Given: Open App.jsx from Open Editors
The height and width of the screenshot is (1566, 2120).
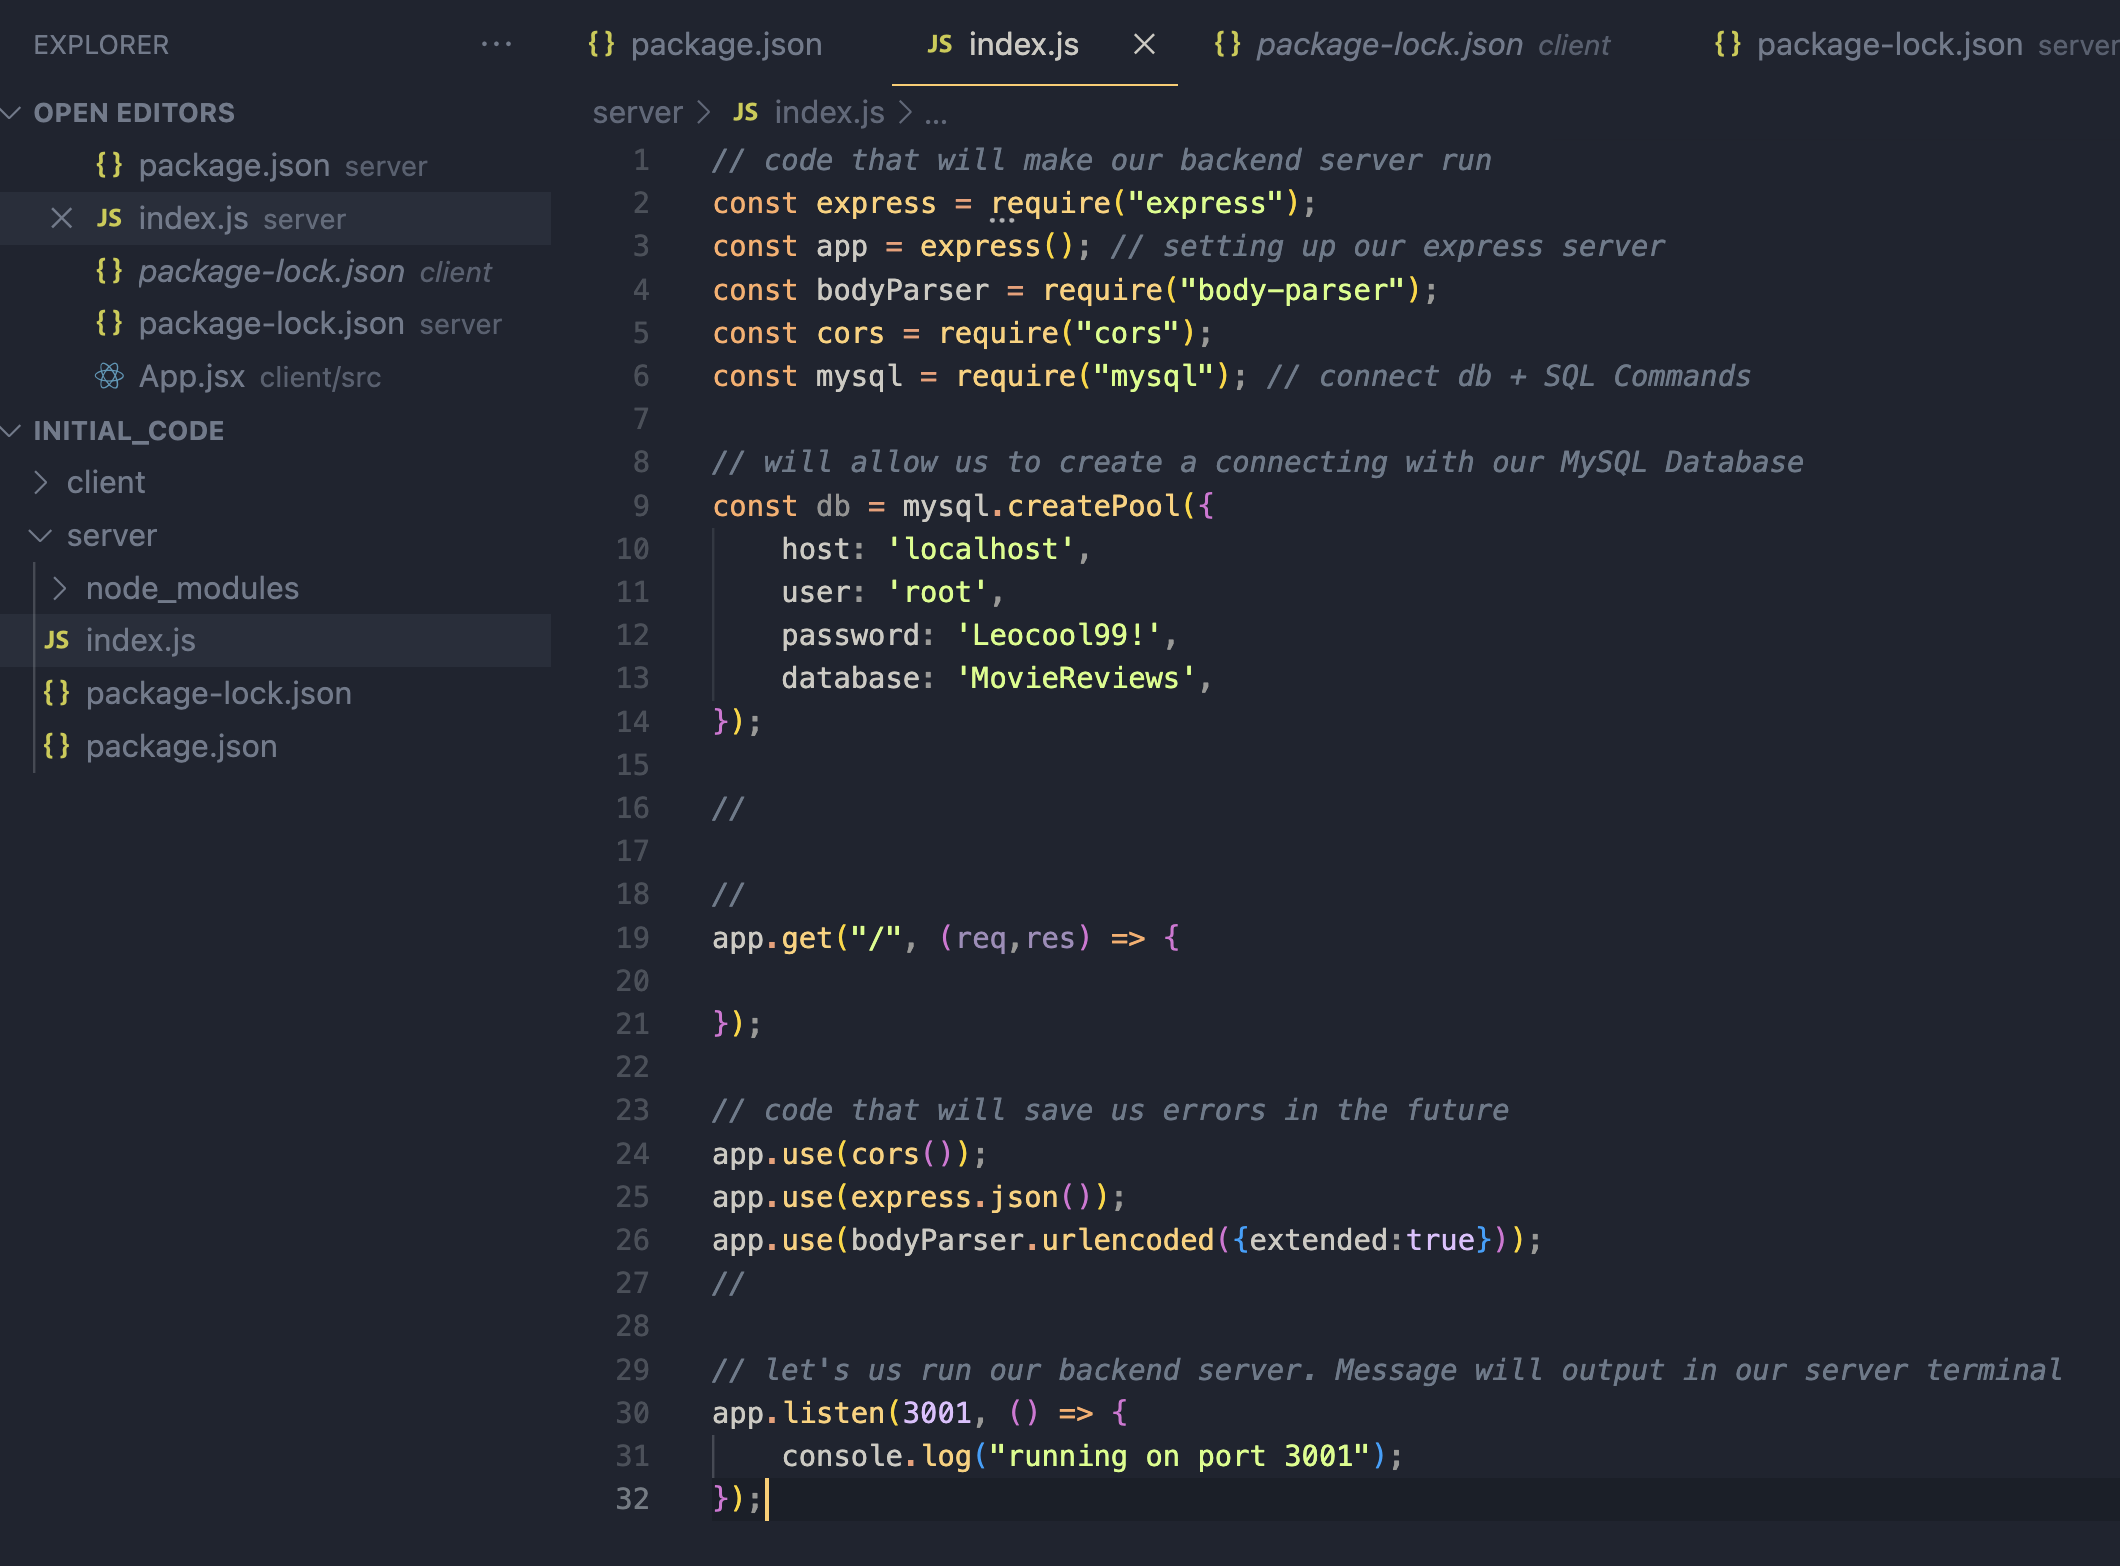Looking at the screenshot, I should coord(192,376).
